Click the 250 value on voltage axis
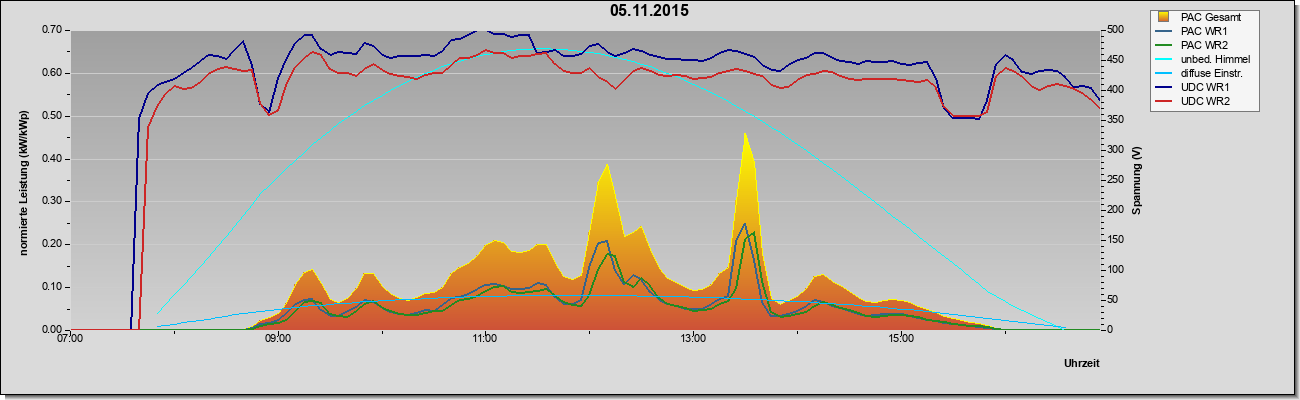Image resolution: width=1300 pixels, height=400 pixels. point(1116,180)
